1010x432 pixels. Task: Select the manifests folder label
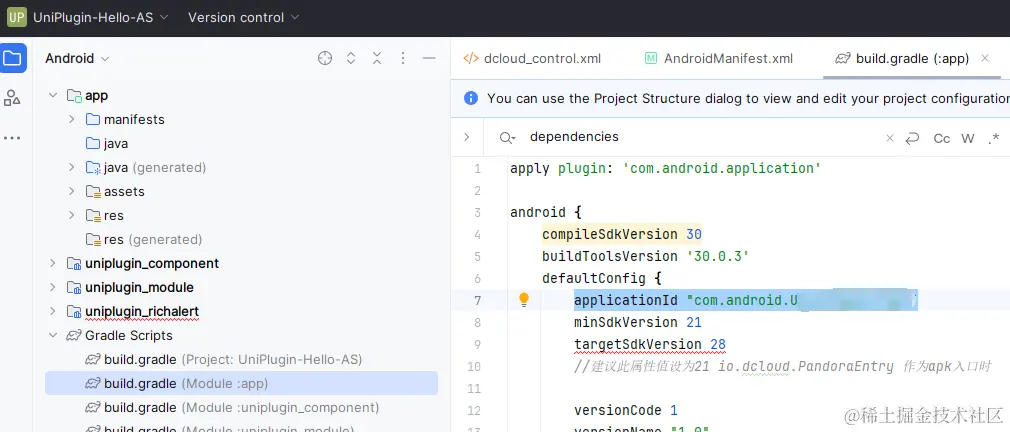tap(134, 120)
